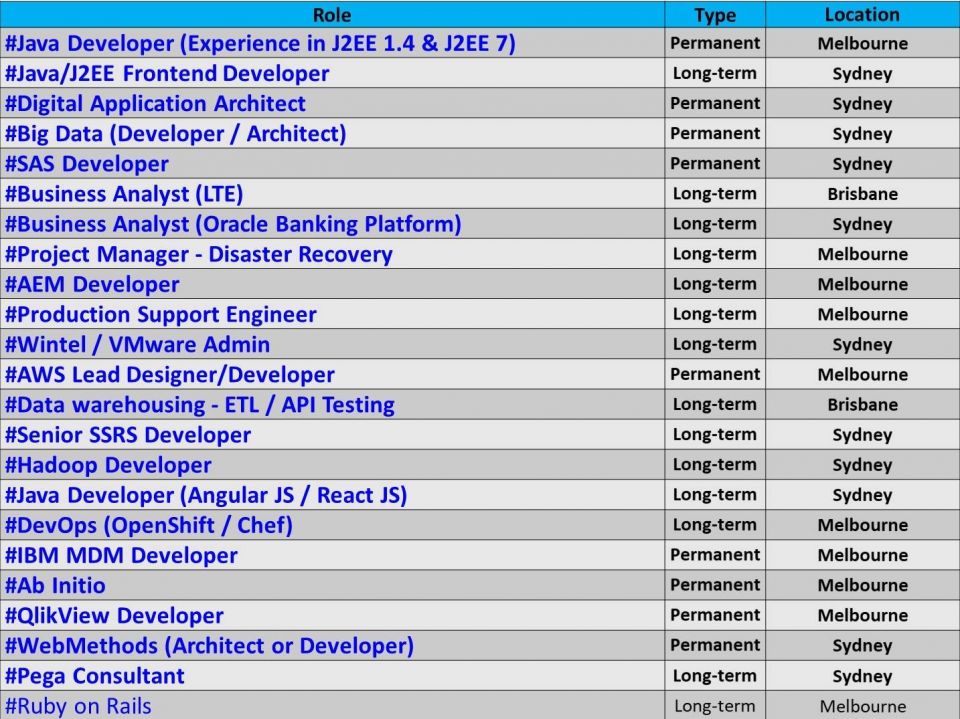Click the #SAS Developer role

point(87,164)
